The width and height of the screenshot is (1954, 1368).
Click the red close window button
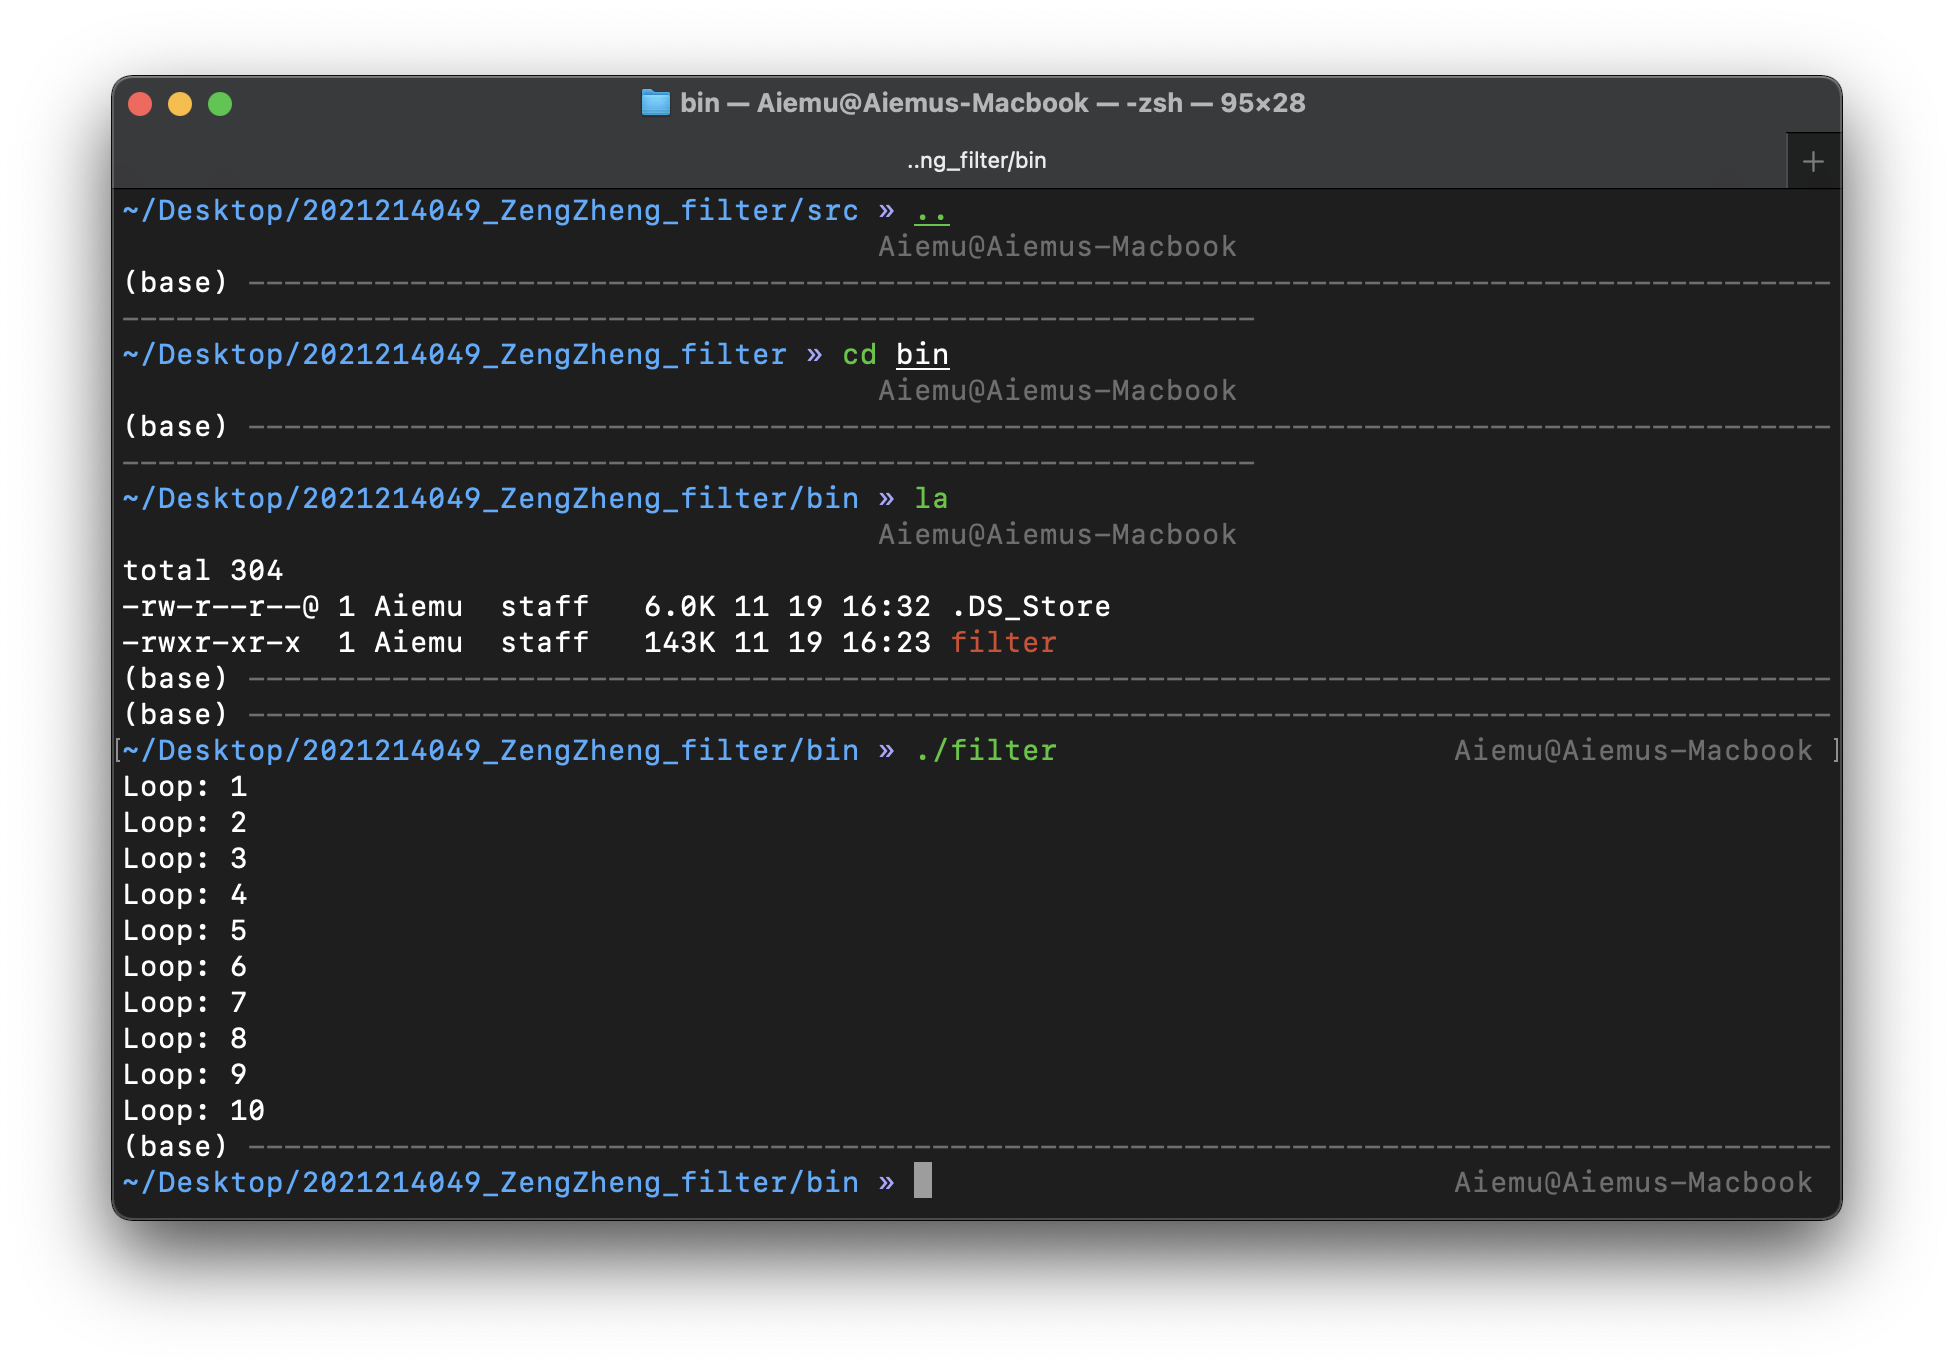(x=140, y=104)
